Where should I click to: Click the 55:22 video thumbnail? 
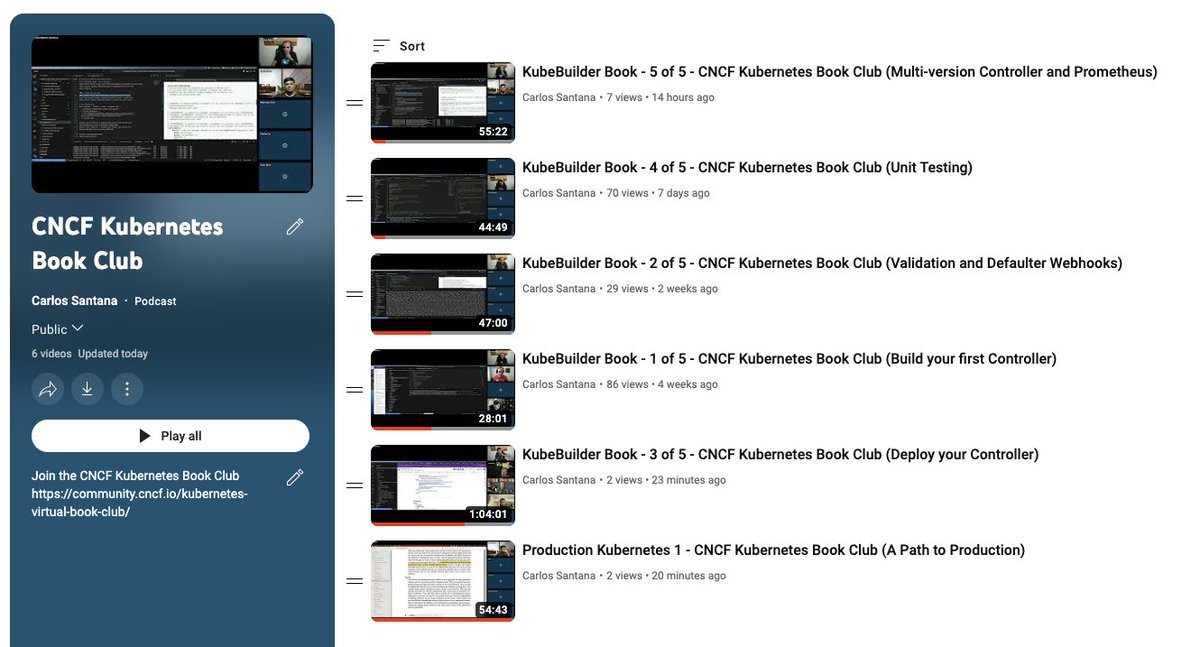click(443, 103)
